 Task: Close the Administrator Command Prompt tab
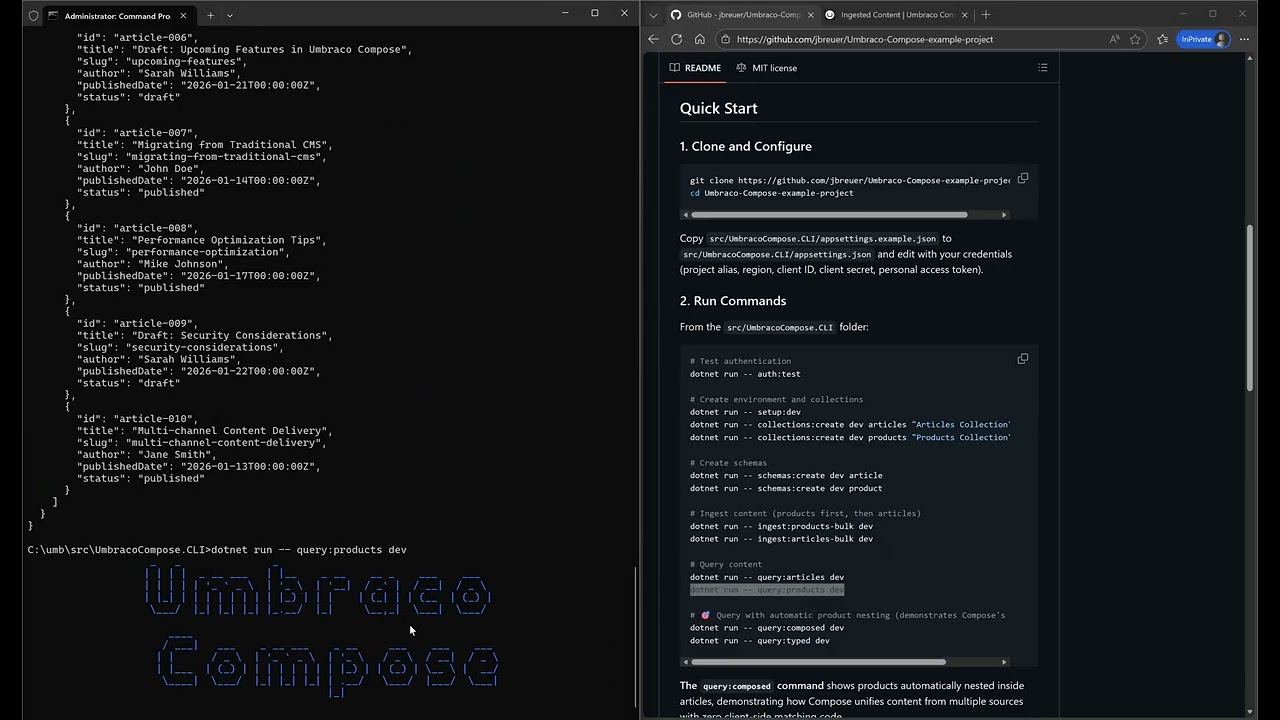tap(183, 16)
